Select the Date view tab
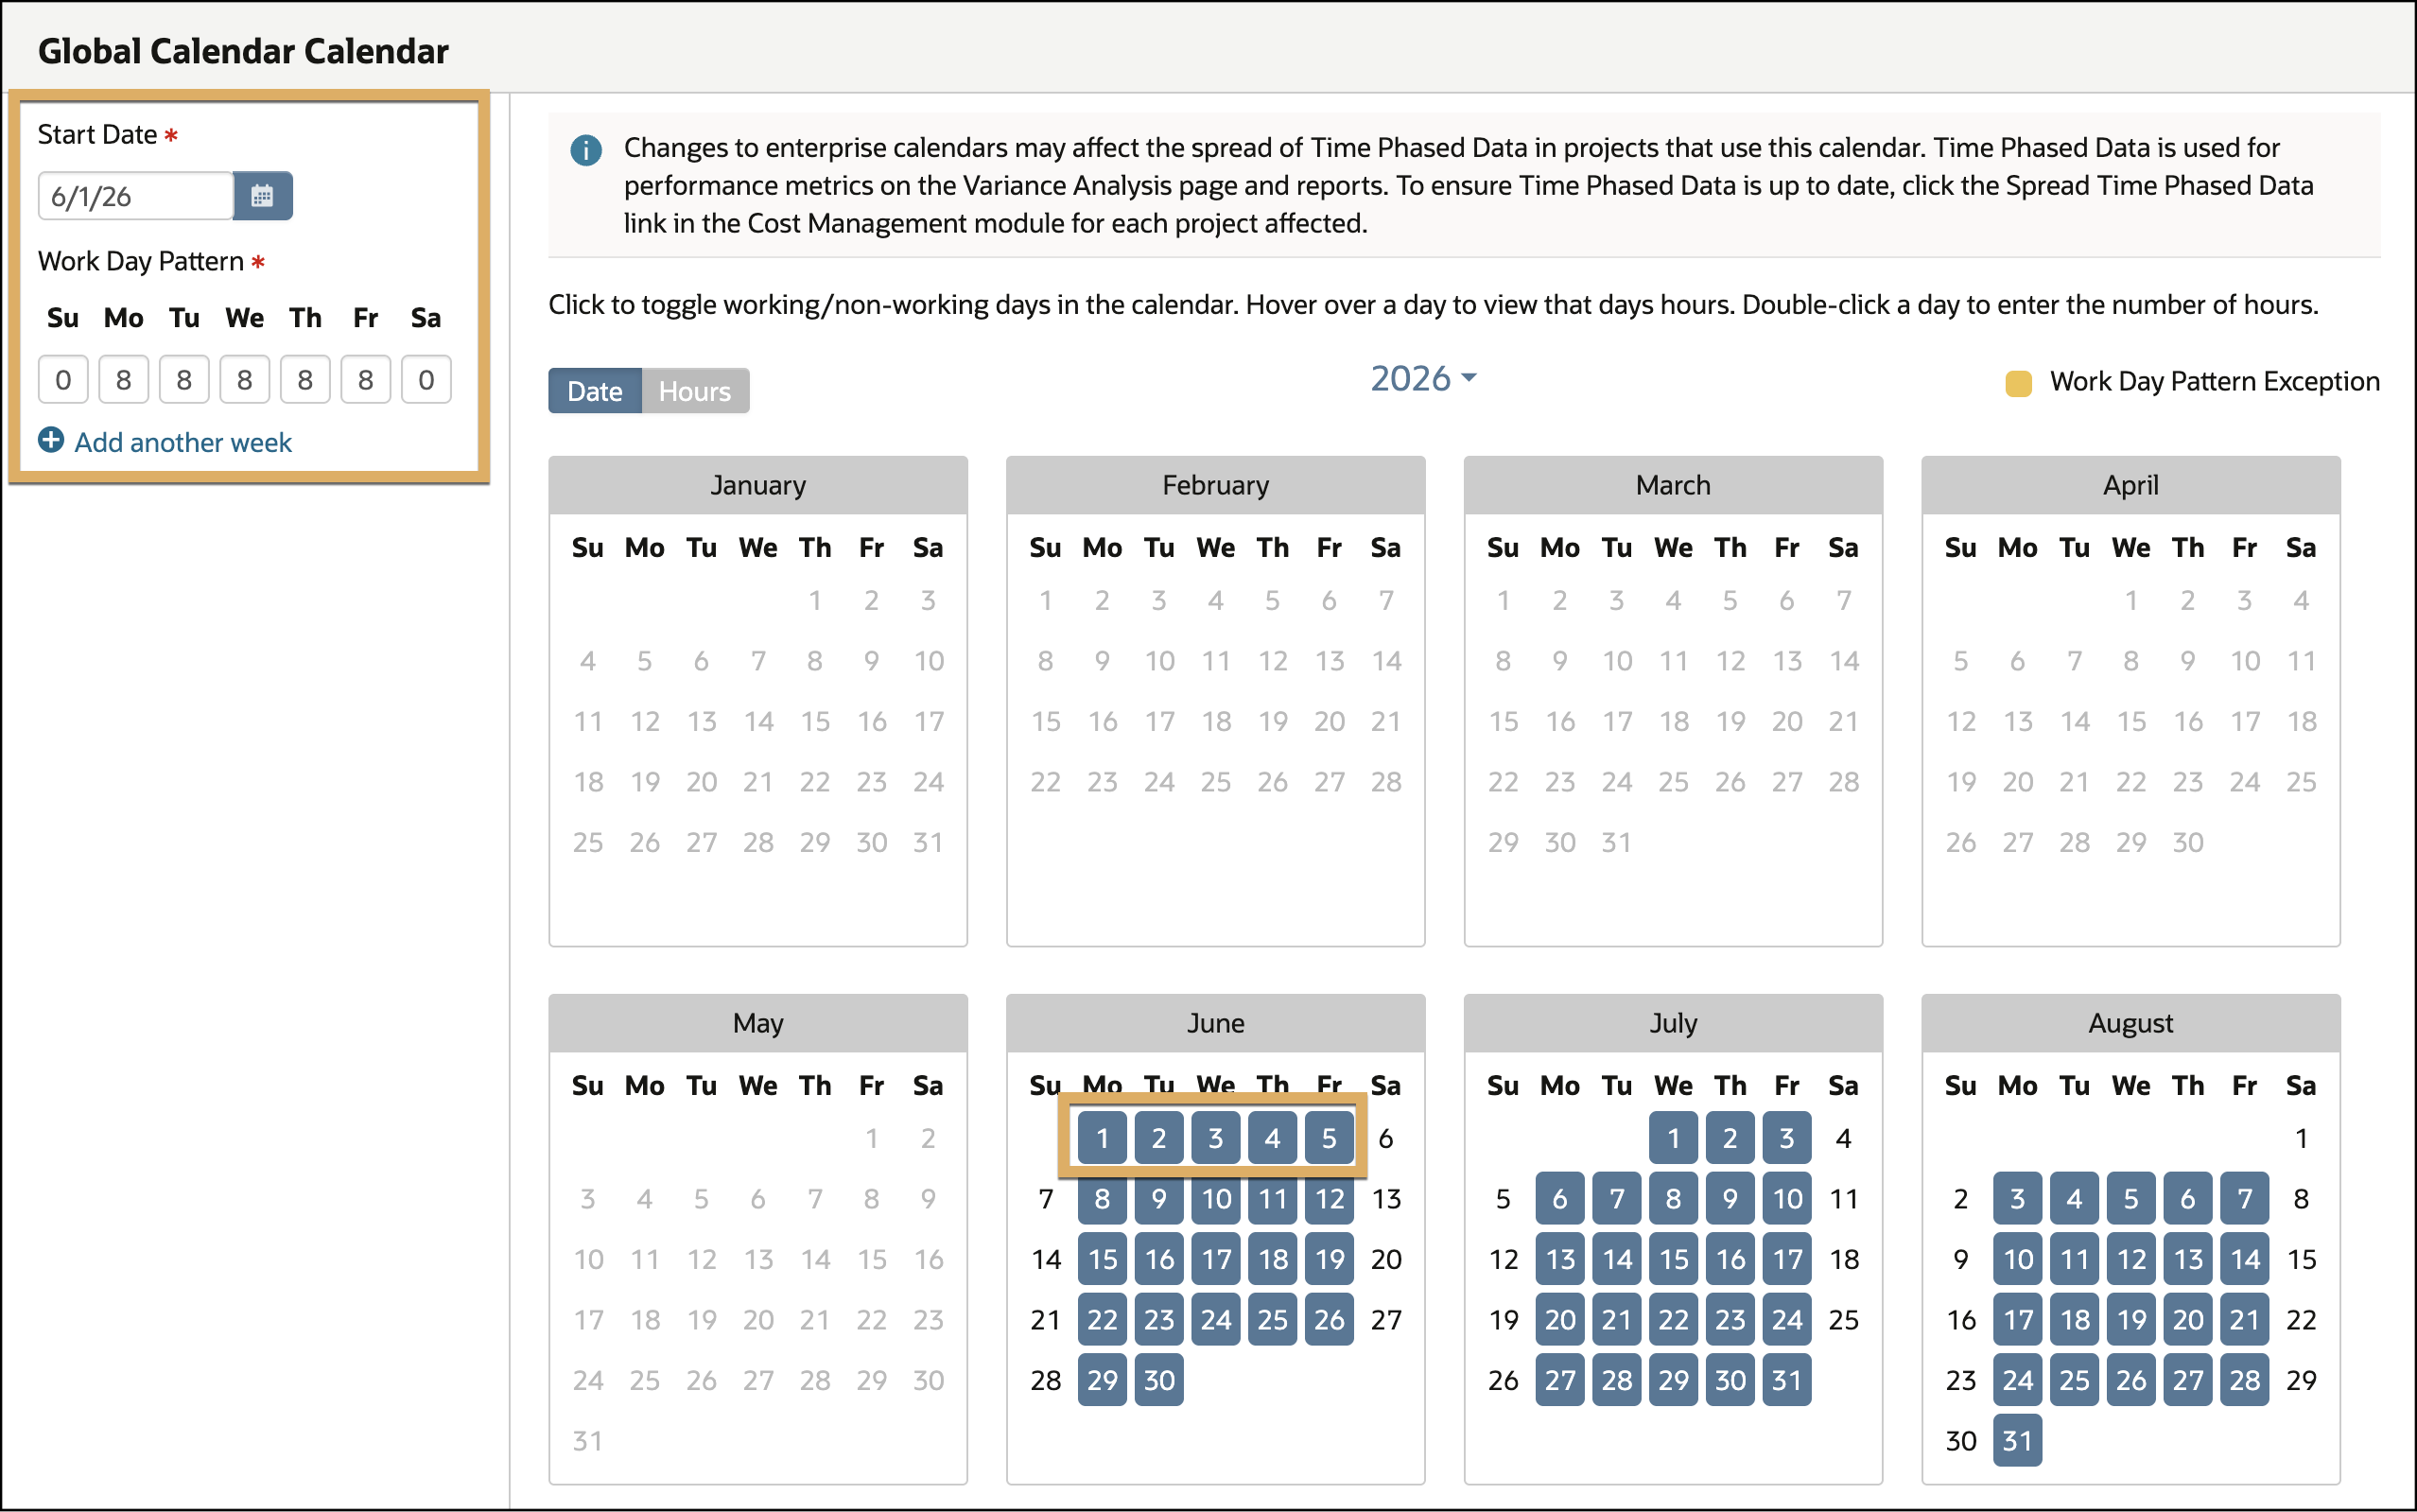Viewport: 2417px width, 1512px height. coord(595,391)
